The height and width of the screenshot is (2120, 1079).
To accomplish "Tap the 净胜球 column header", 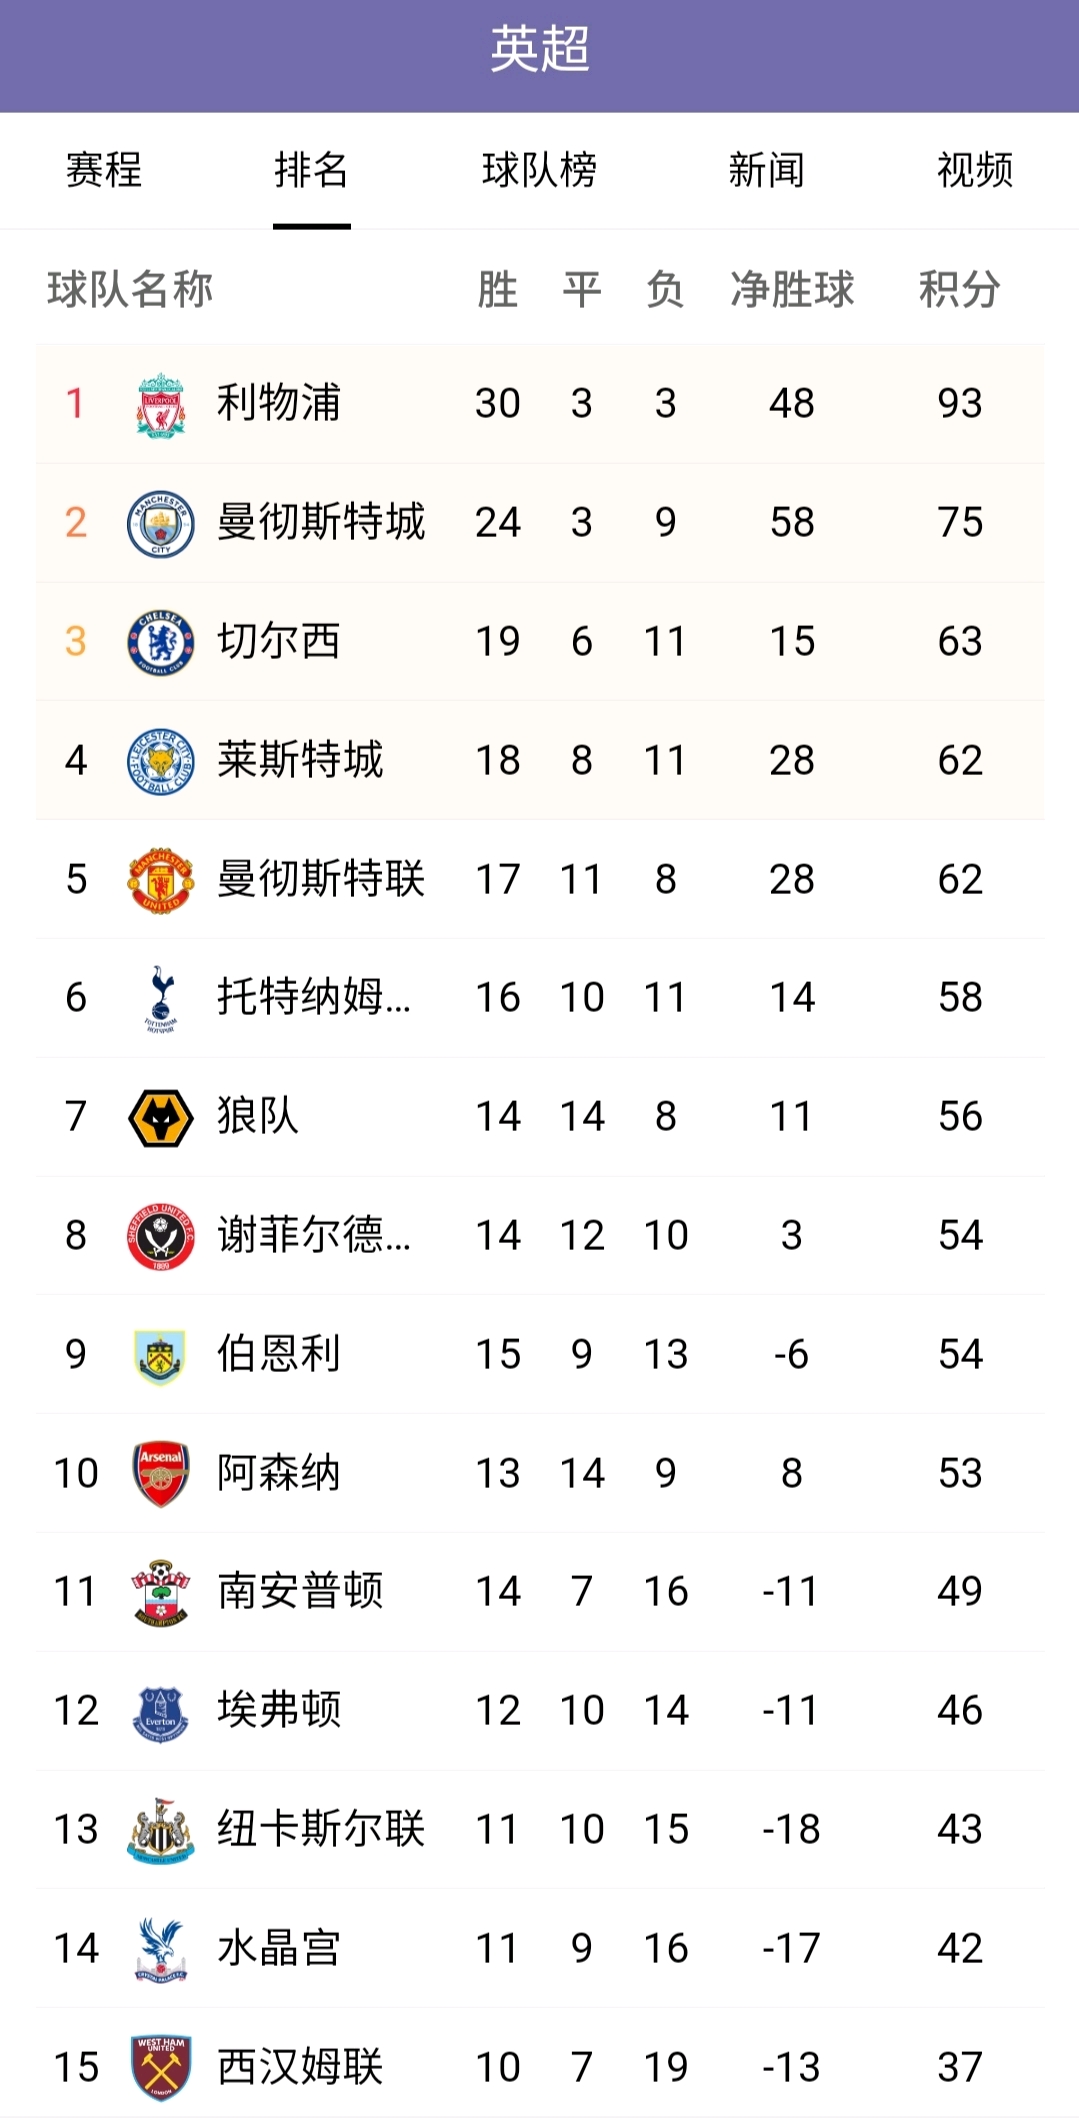I will click(x=792, y=290).
